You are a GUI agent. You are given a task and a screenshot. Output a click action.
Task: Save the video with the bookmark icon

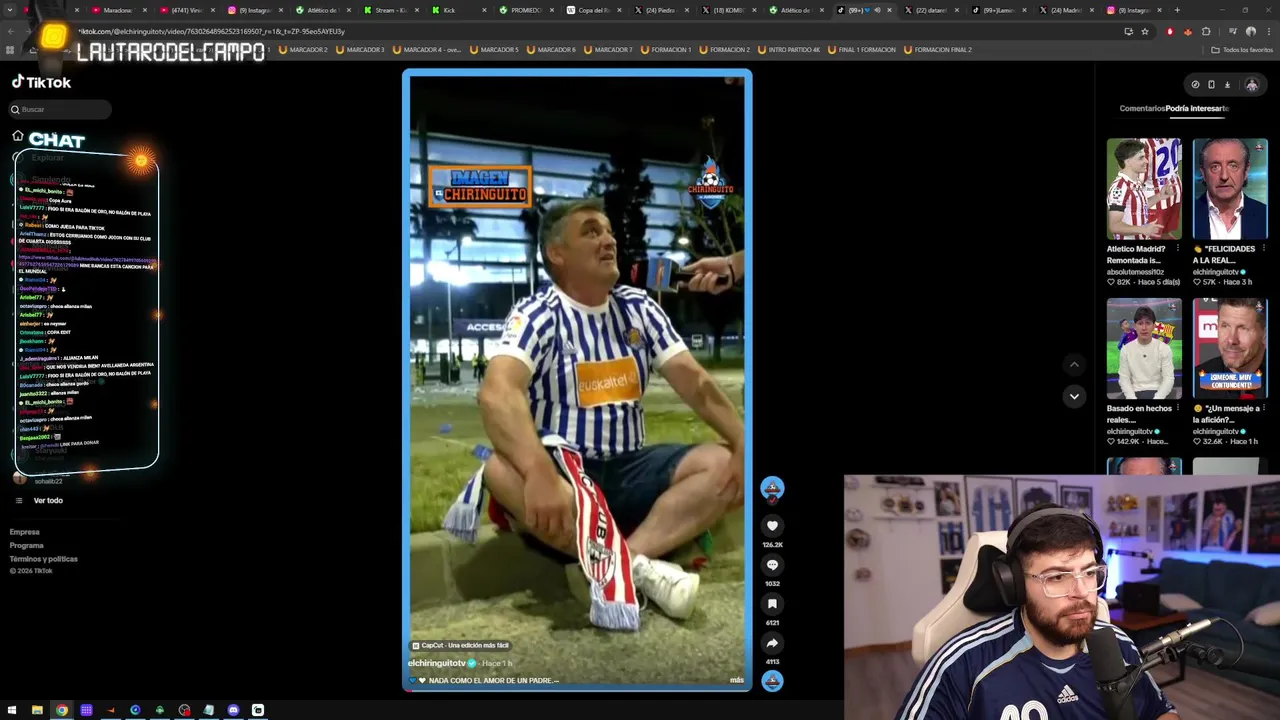click(772, 603)
